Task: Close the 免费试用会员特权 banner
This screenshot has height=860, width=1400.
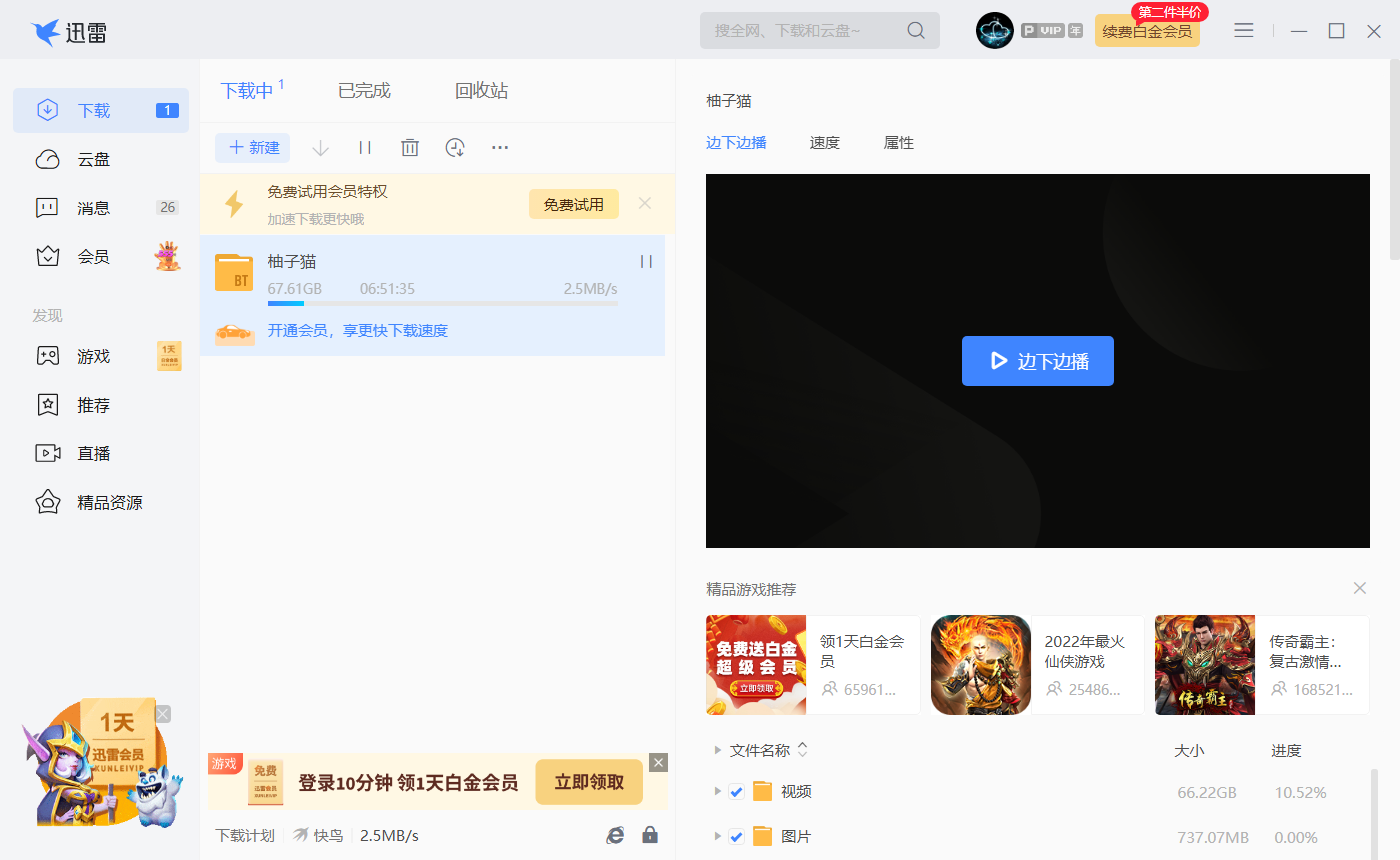Action: [645, 203]
